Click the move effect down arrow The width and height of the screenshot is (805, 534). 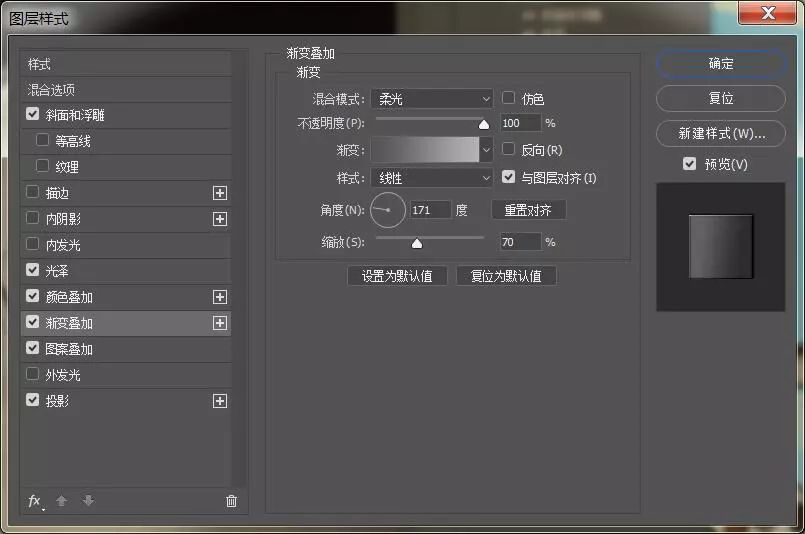88,501
